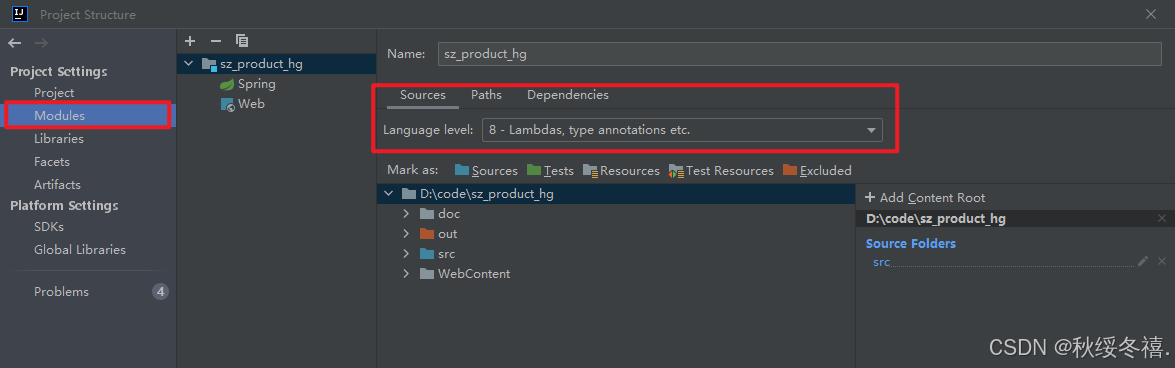Select the WebContent folder row
Viewport: 1175px width, 368px height.
click(x=616, y=274)
